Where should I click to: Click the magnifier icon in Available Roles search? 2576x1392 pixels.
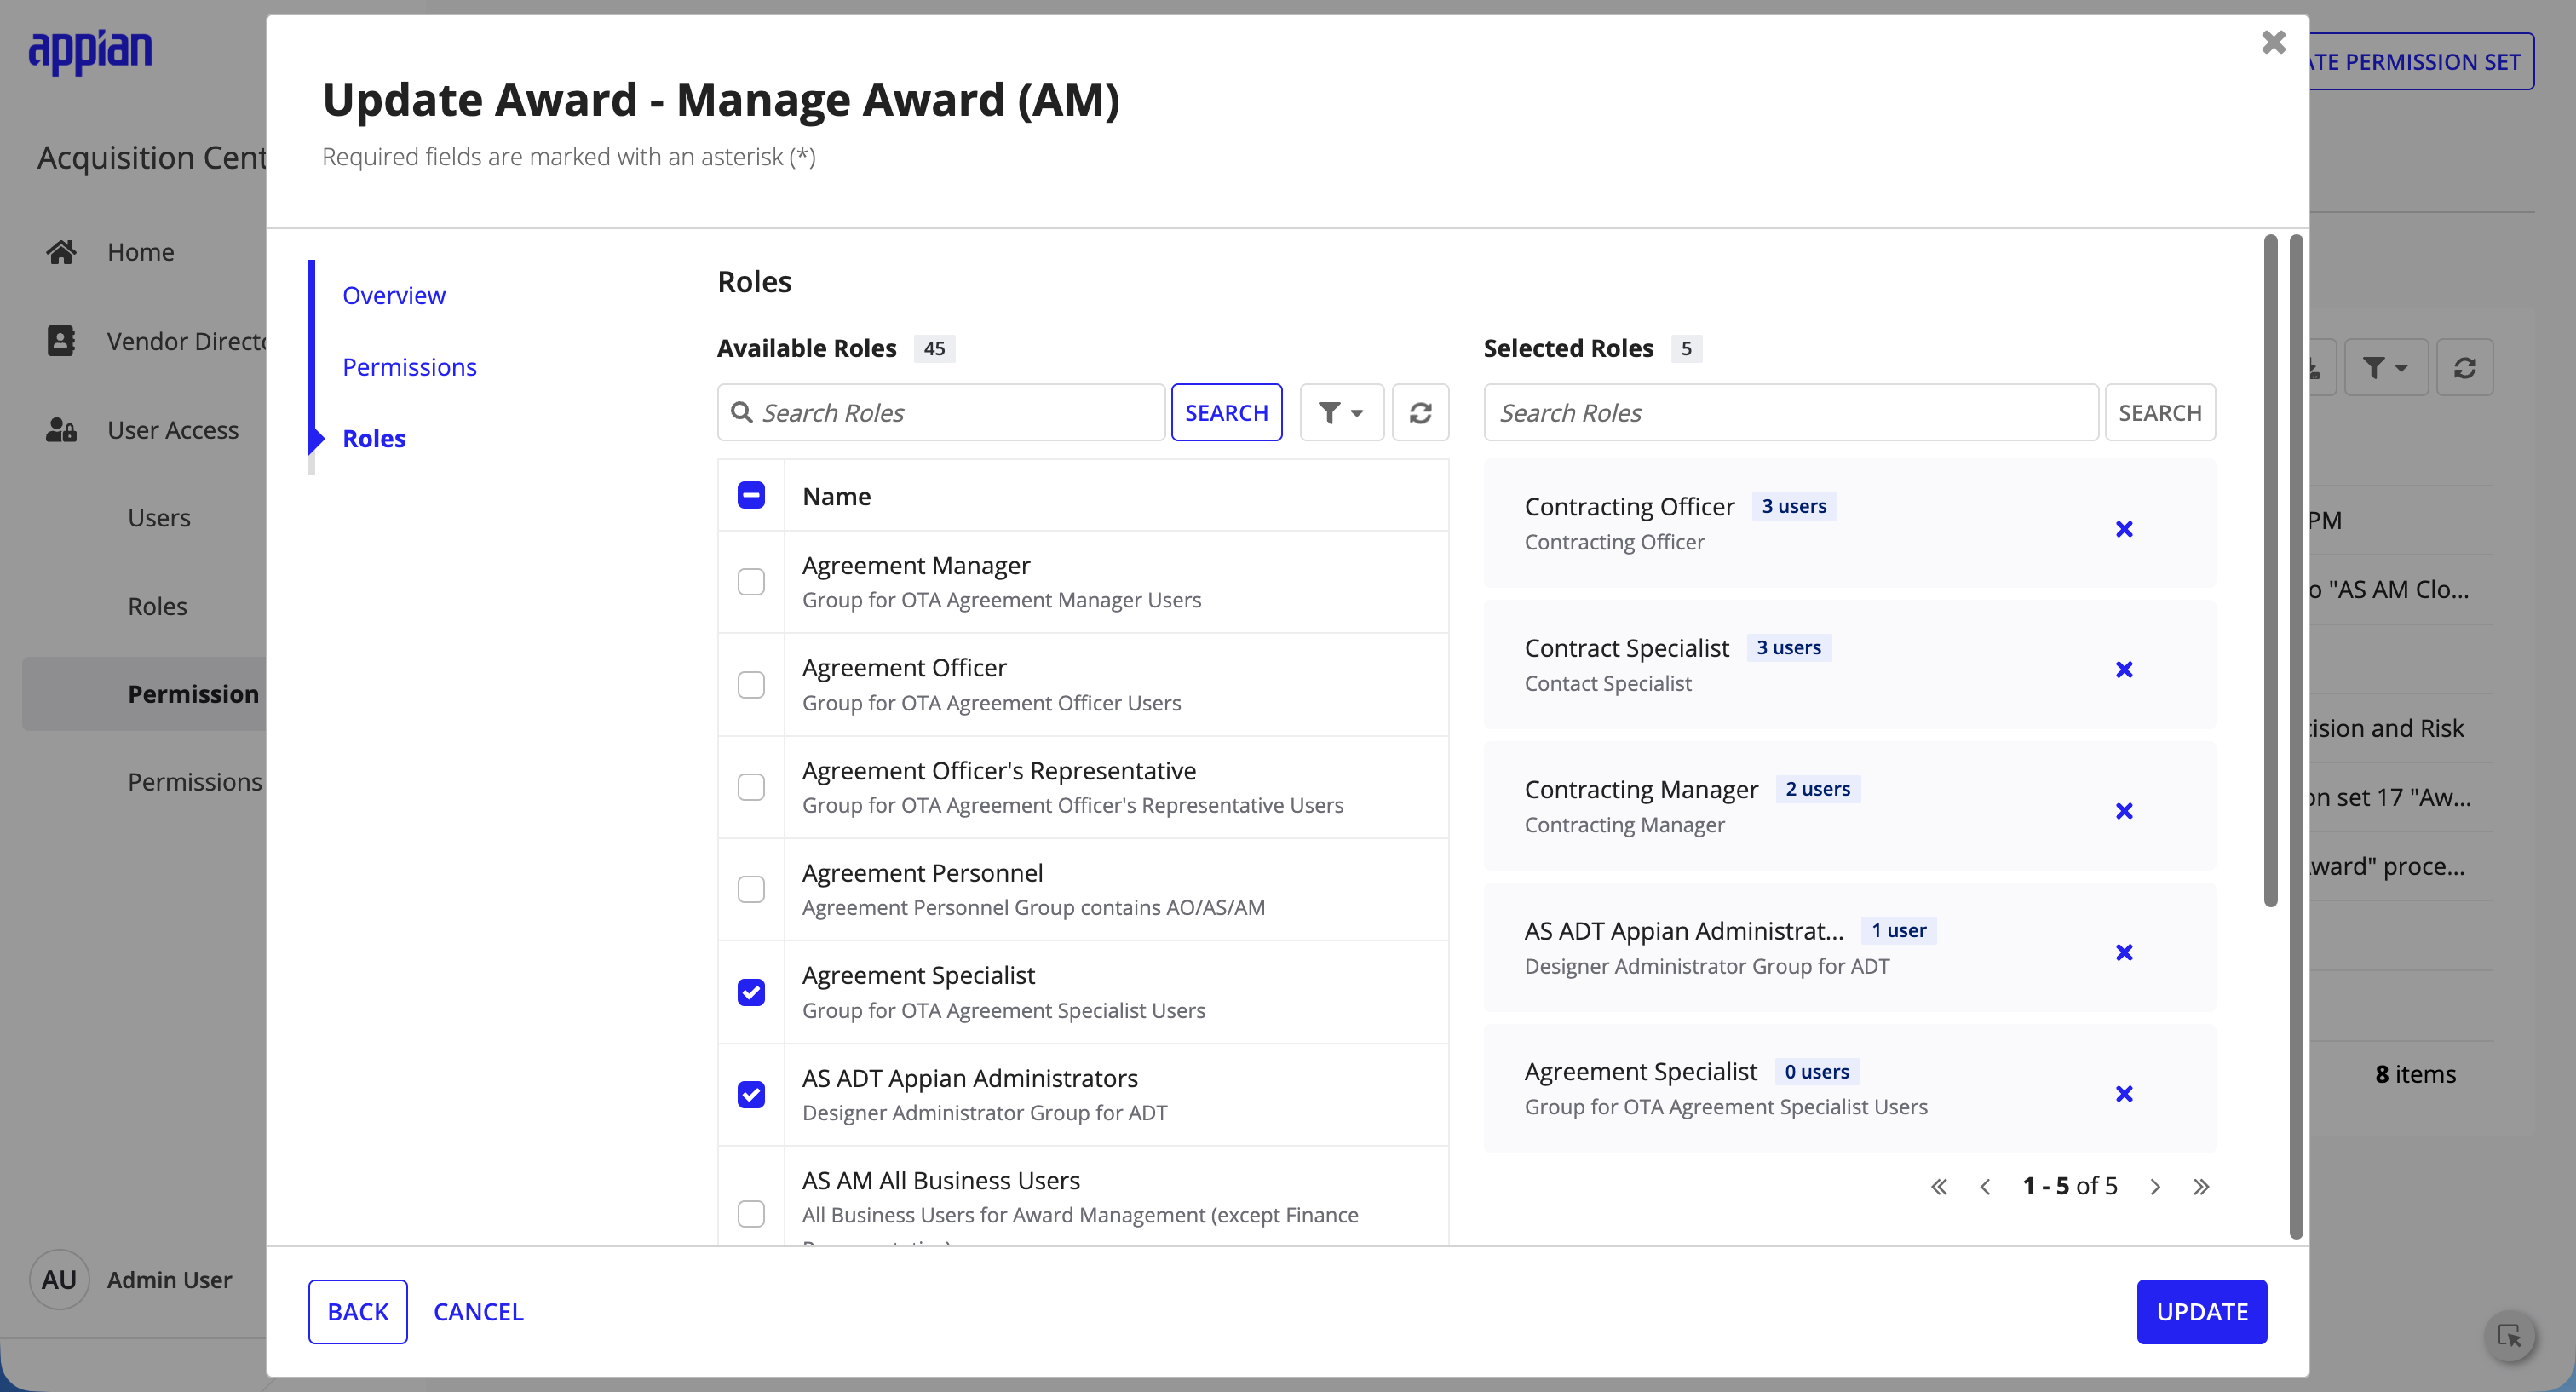[741, 412]
